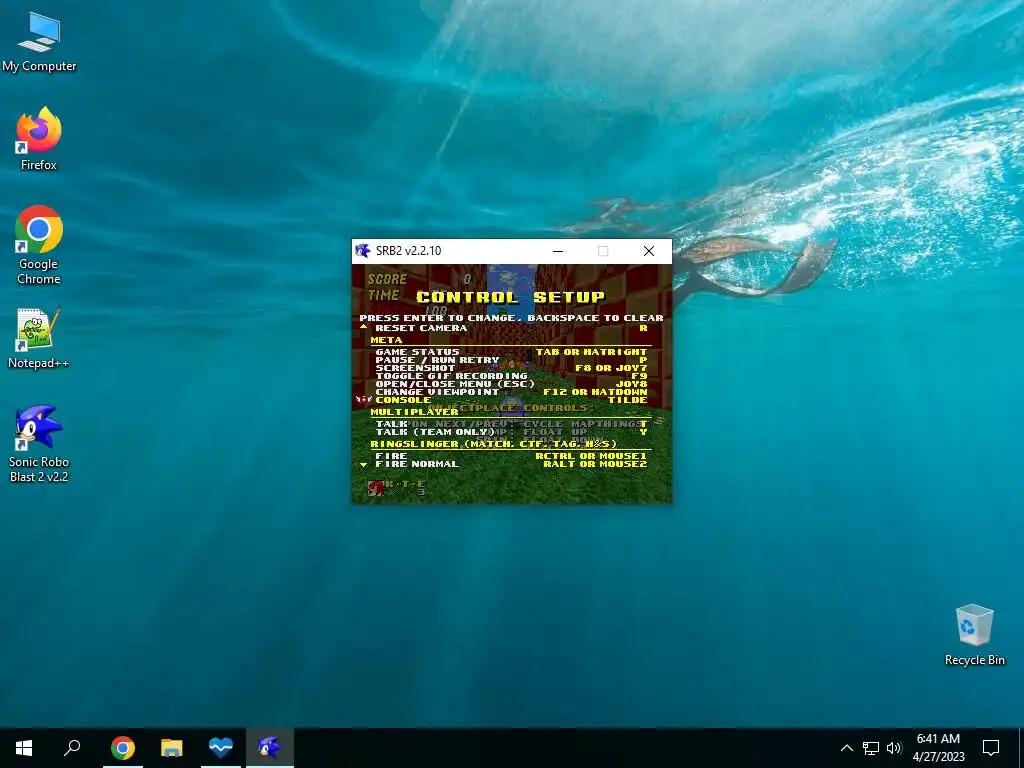The height and width of the screenshot is (768, 1024).
Task: Click the SRB2 v2.2.10 window title text
Action: pos(408,251)
